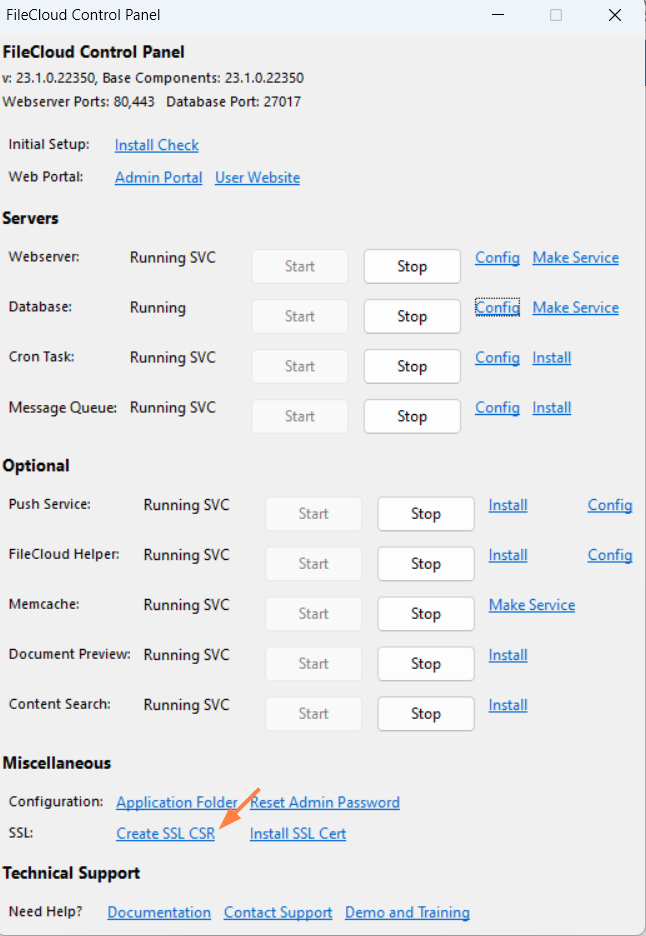This screenshot has width=646, height=936.
Task: Stop the Message Queue service
Action: pyautogui.click(x=412, y=417)
